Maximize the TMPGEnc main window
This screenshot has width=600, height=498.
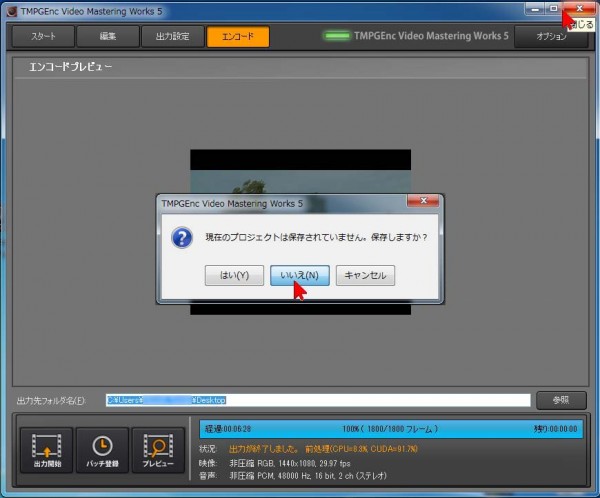click(x=552, y=8)
